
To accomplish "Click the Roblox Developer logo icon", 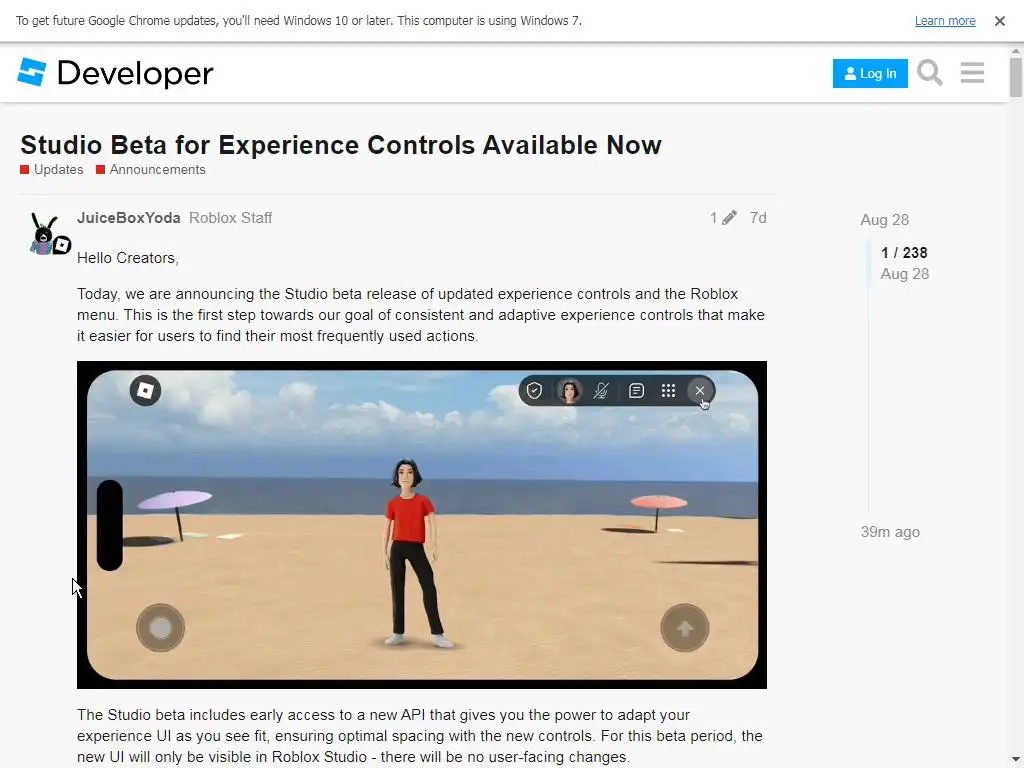I will (x=32, y=72).
